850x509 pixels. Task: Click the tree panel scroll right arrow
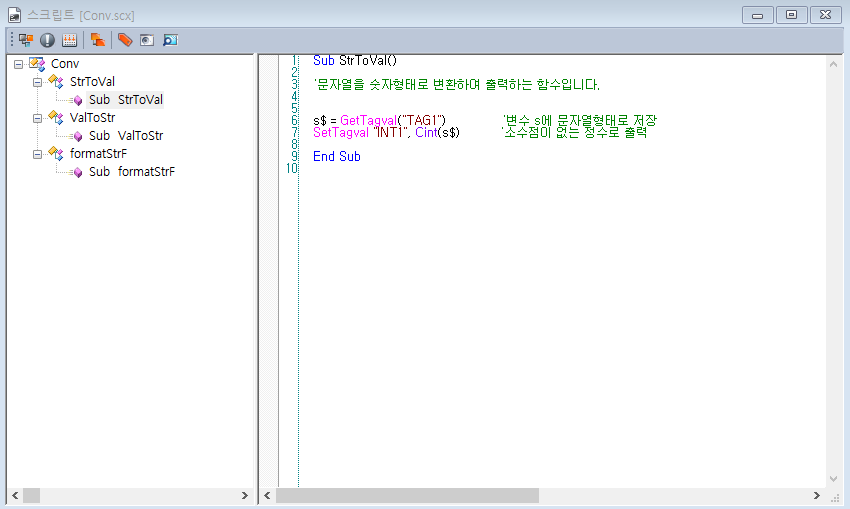pos(244,495)
